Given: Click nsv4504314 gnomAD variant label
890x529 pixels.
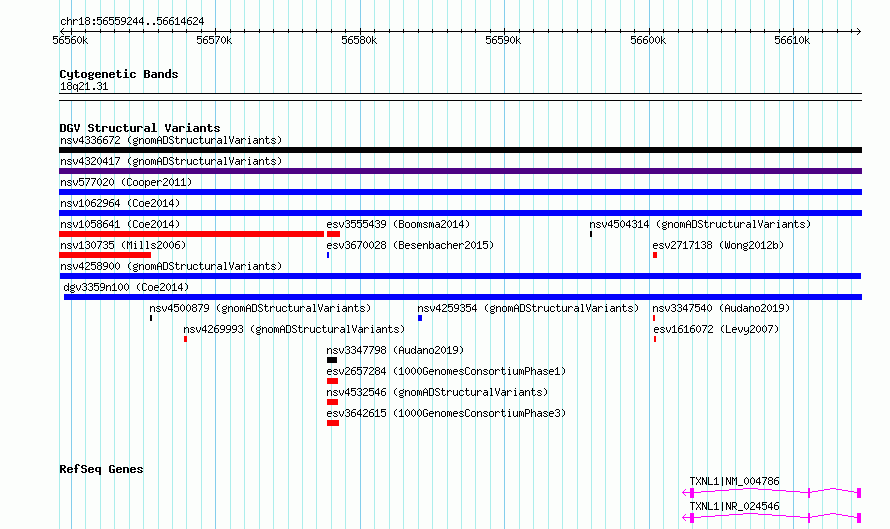Looking at the screenshot, I should 700,224.
